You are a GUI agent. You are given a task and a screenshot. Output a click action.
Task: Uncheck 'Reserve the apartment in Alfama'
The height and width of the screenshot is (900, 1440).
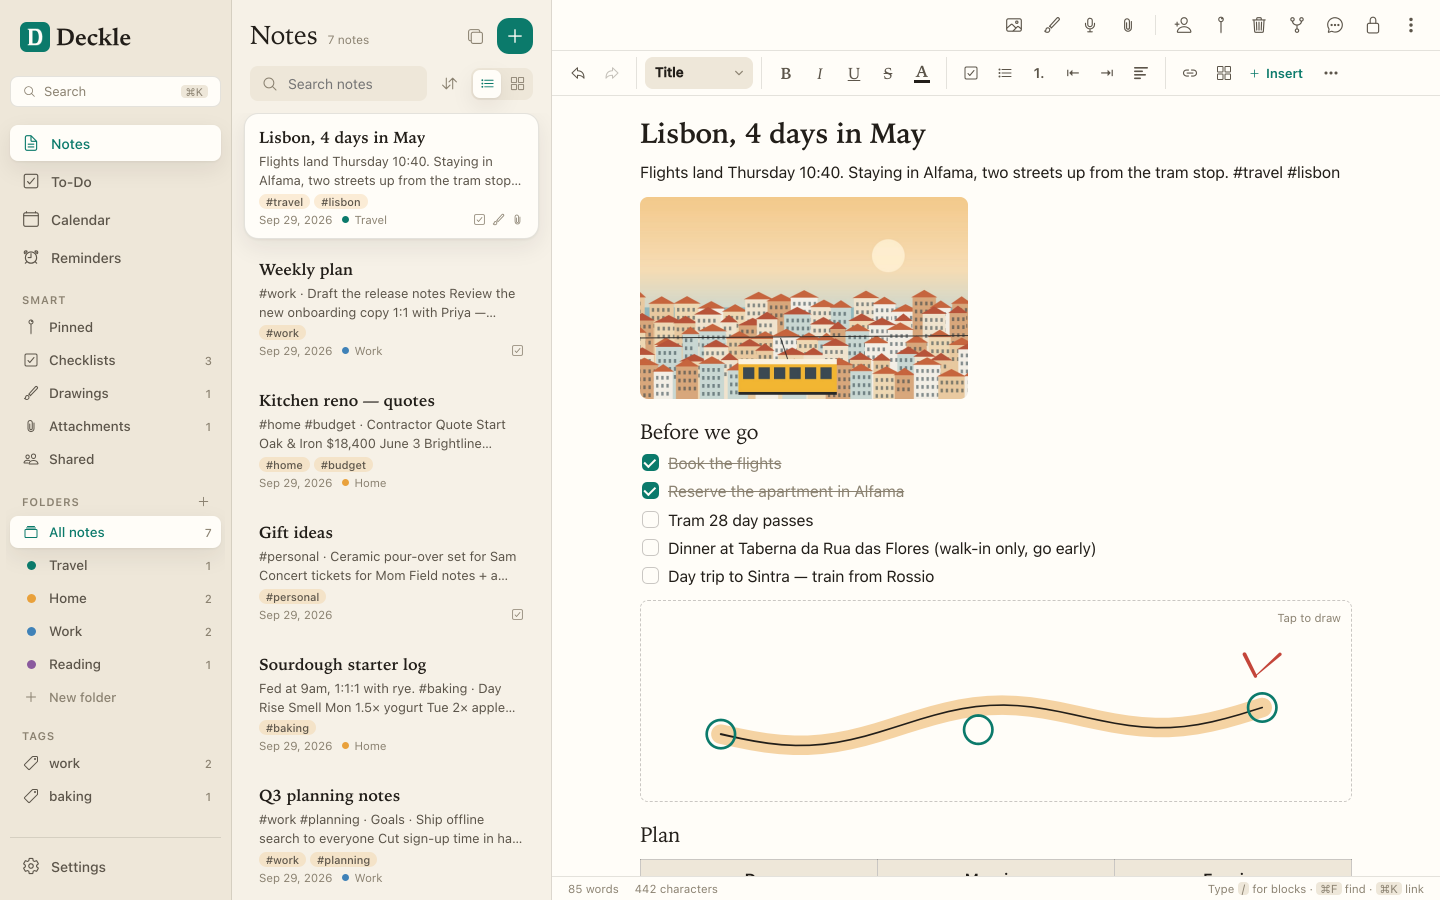tap(650, 491)
